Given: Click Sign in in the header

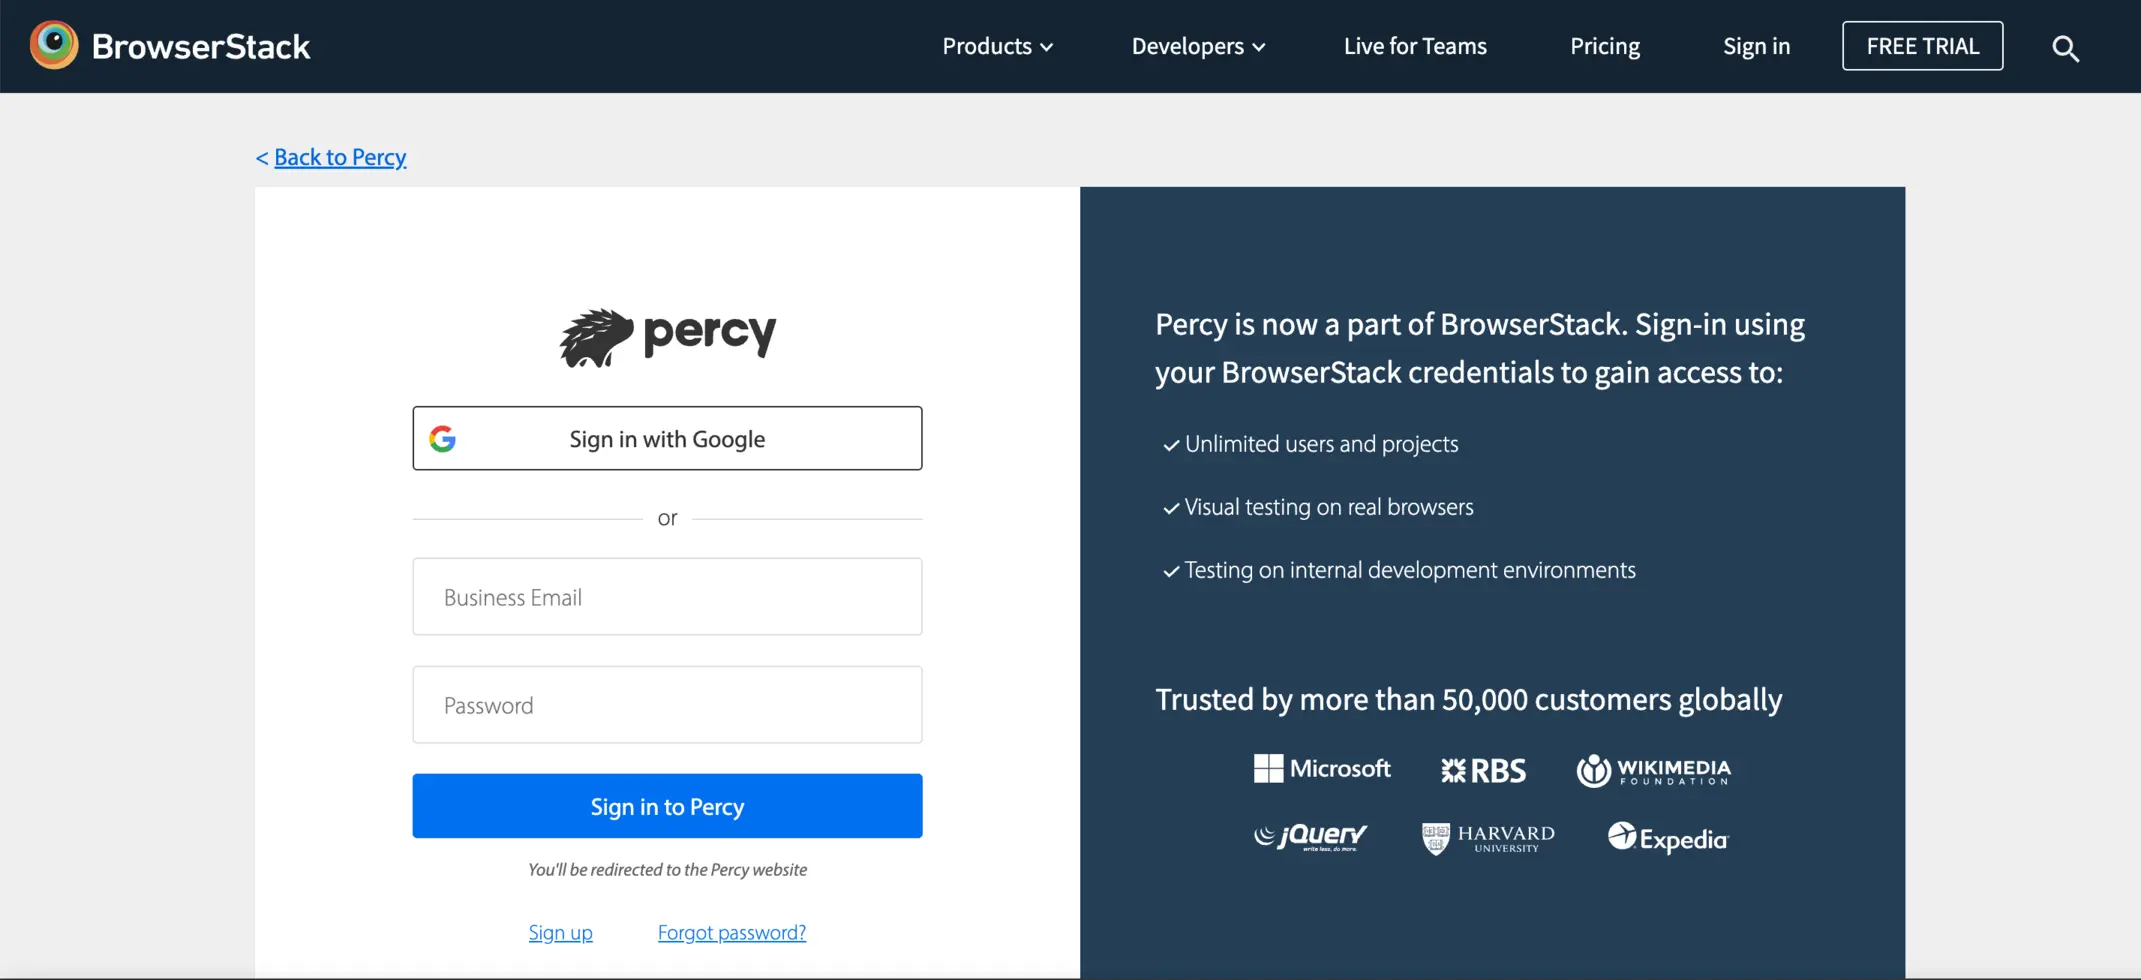Looking at the screenshot, I should [x=1756, y=46].
